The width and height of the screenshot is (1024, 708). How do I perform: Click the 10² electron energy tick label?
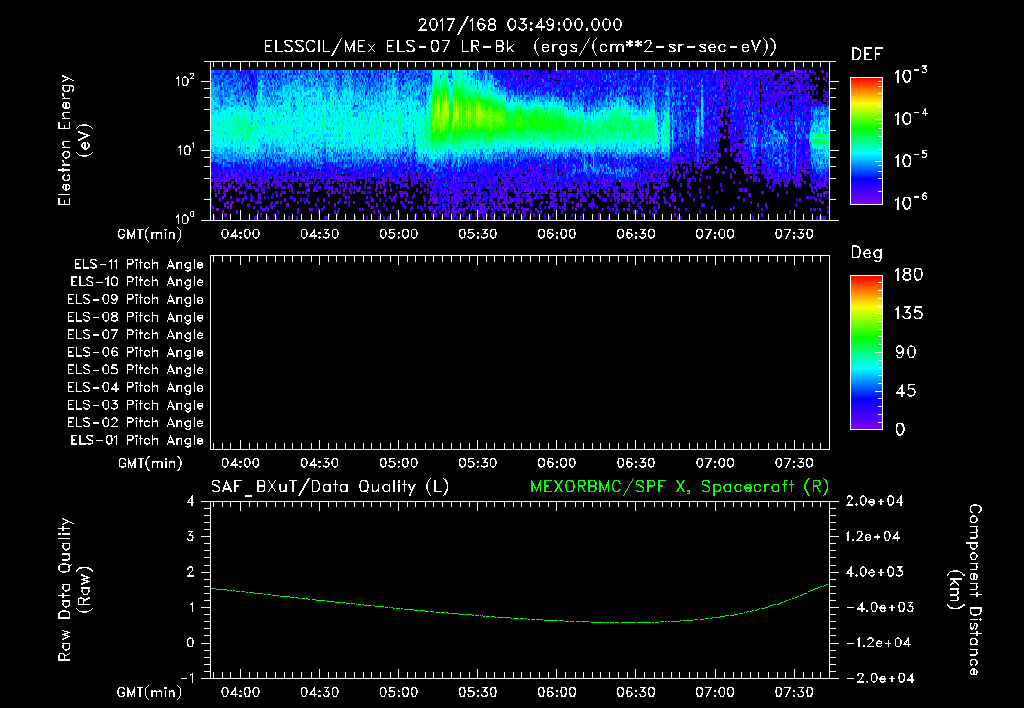tap(185, 82)
